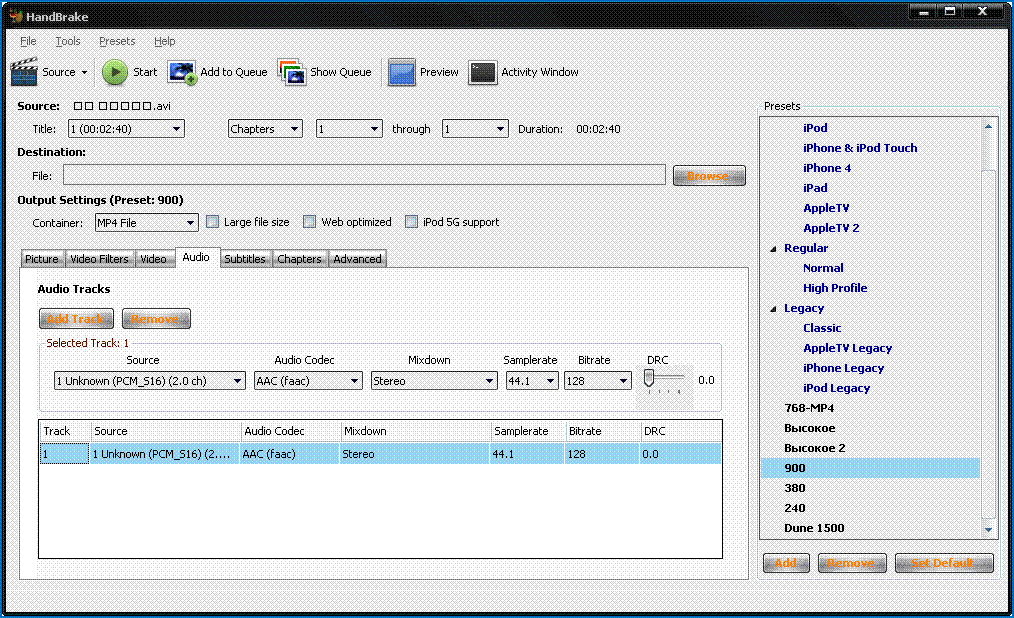Open the audio Source track dropdown

point(149,381)
